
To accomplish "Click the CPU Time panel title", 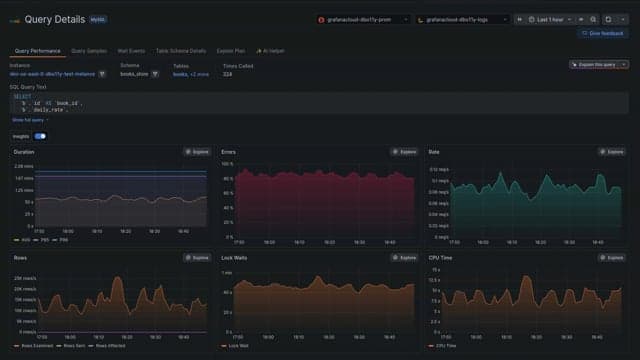I will tap(440, 258).
